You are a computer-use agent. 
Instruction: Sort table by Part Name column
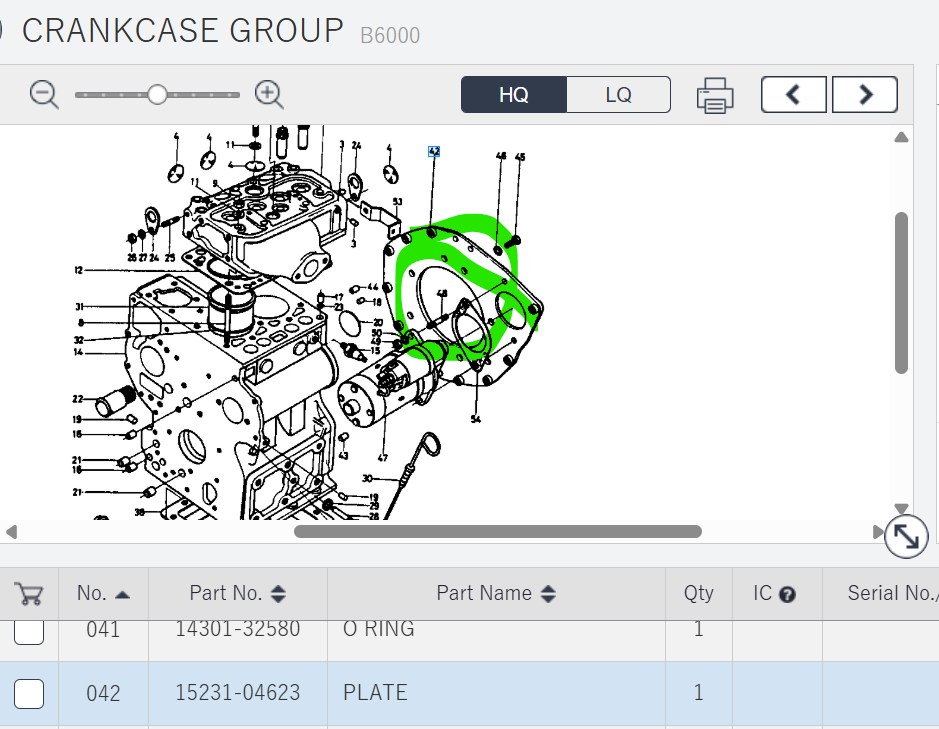pyautogui.click(x=495, y=594)
